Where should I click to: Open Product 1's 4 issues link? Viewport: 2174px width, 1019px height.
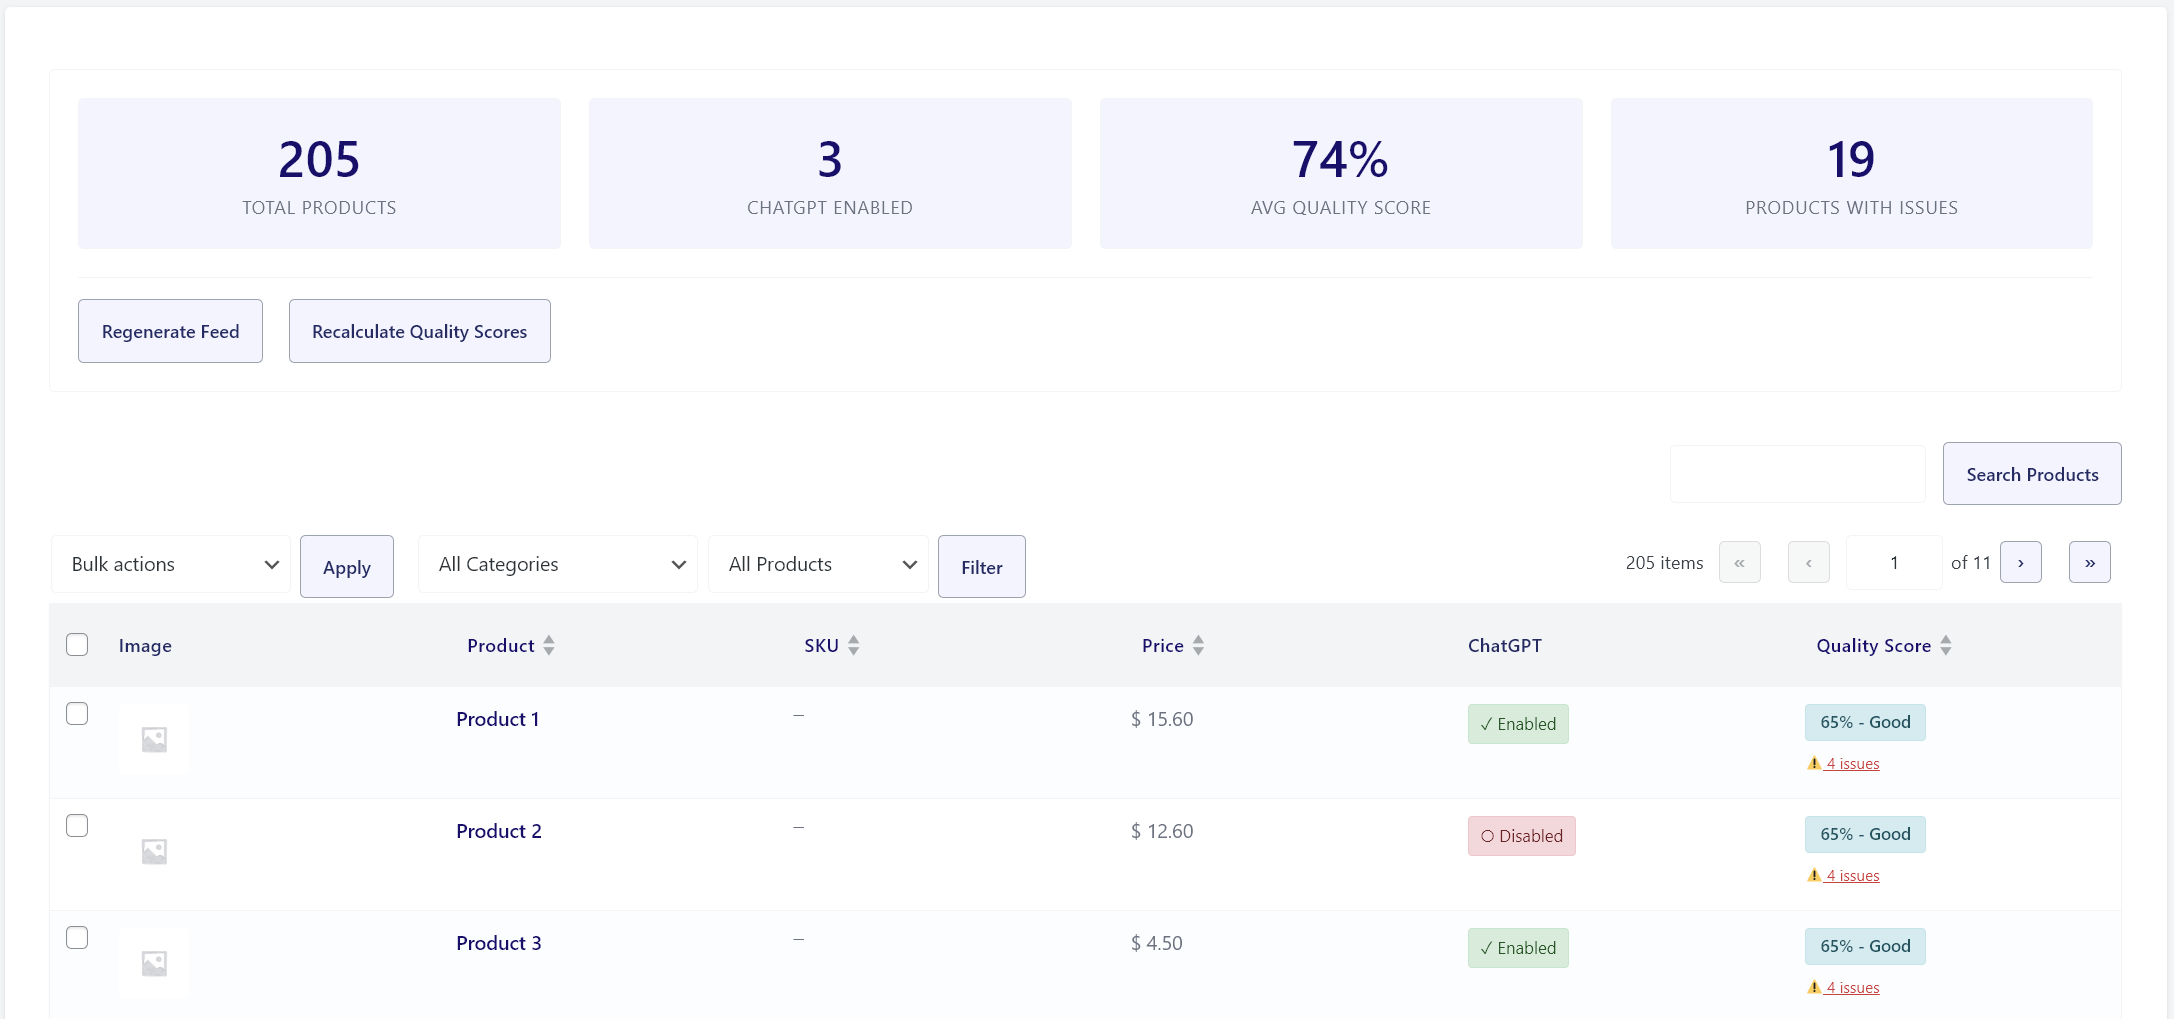pos(1852,764)
